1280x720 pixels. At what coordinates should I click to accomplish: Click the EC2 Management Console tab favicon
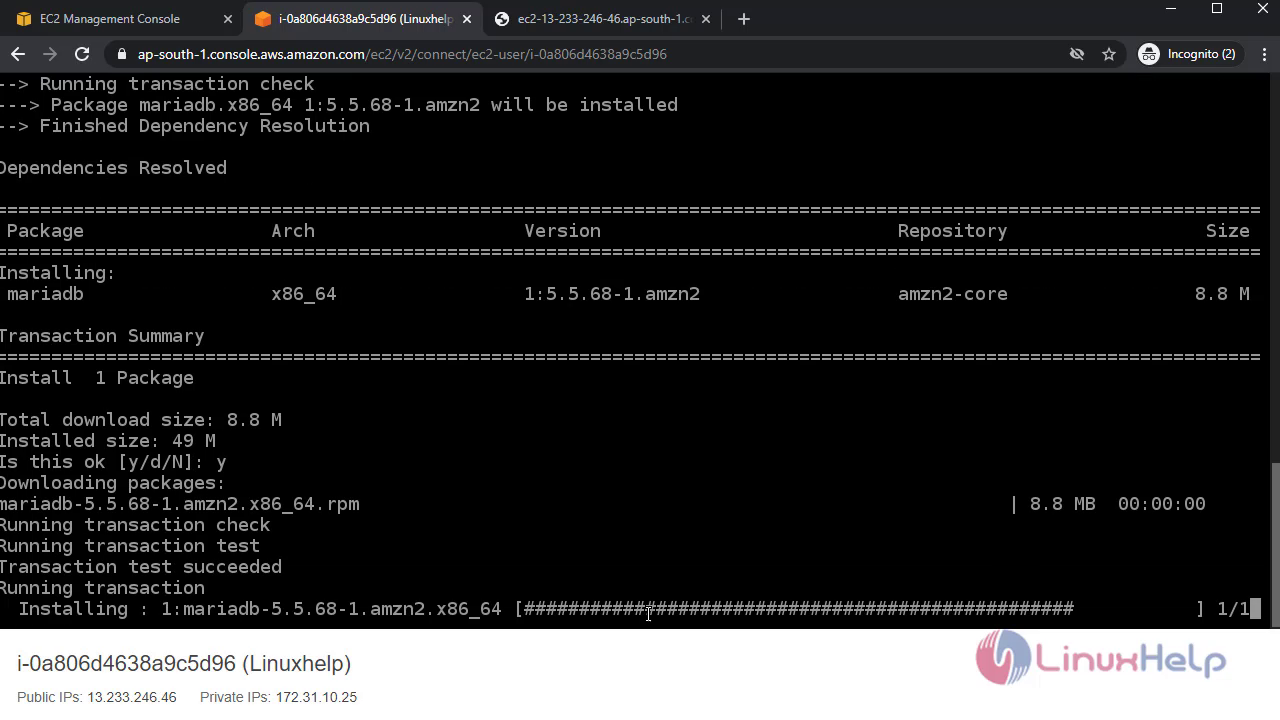(x=24, y=19)
